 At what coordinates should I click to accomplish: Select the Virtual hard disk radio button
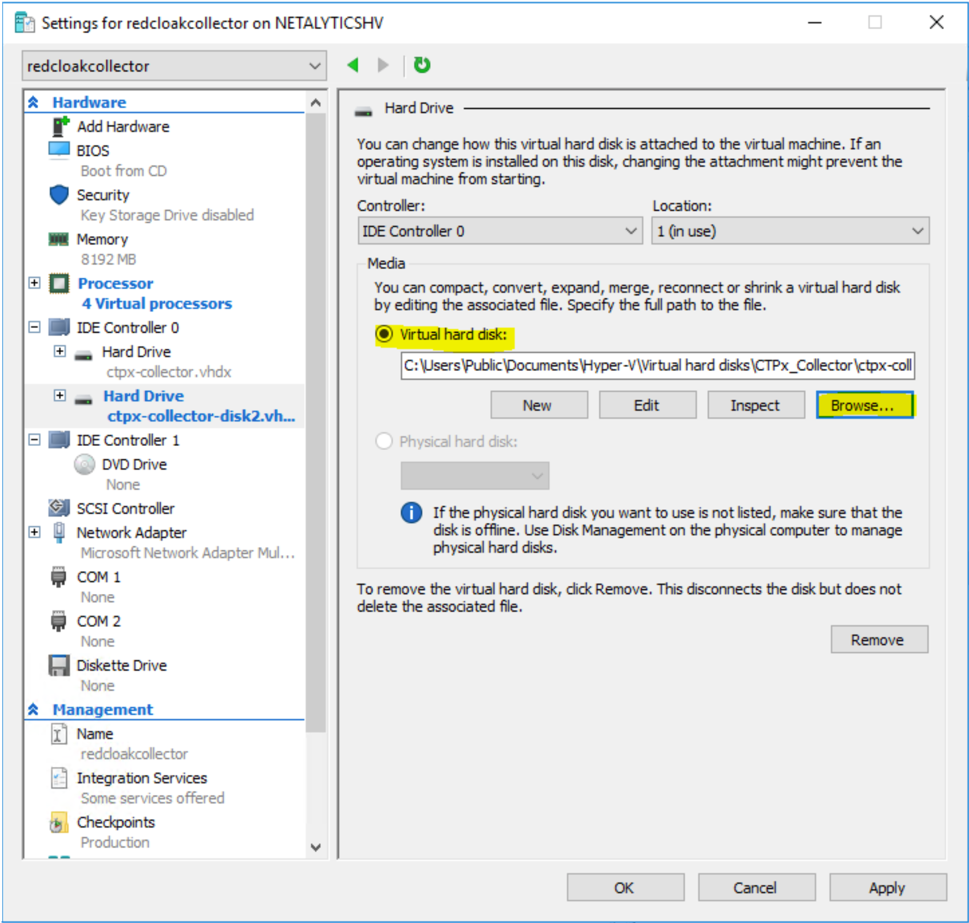point(384,334)
